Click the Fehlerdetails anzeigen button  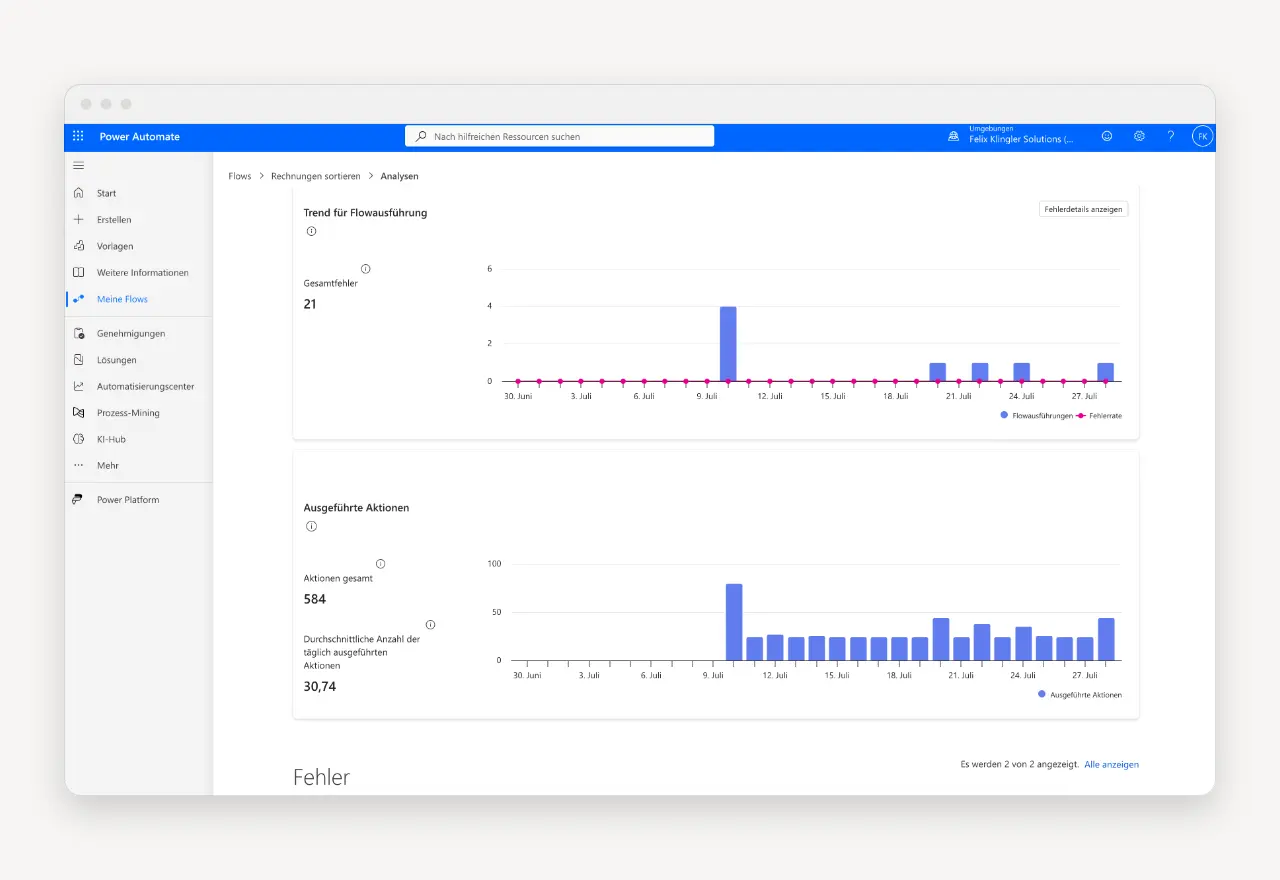1083,209
